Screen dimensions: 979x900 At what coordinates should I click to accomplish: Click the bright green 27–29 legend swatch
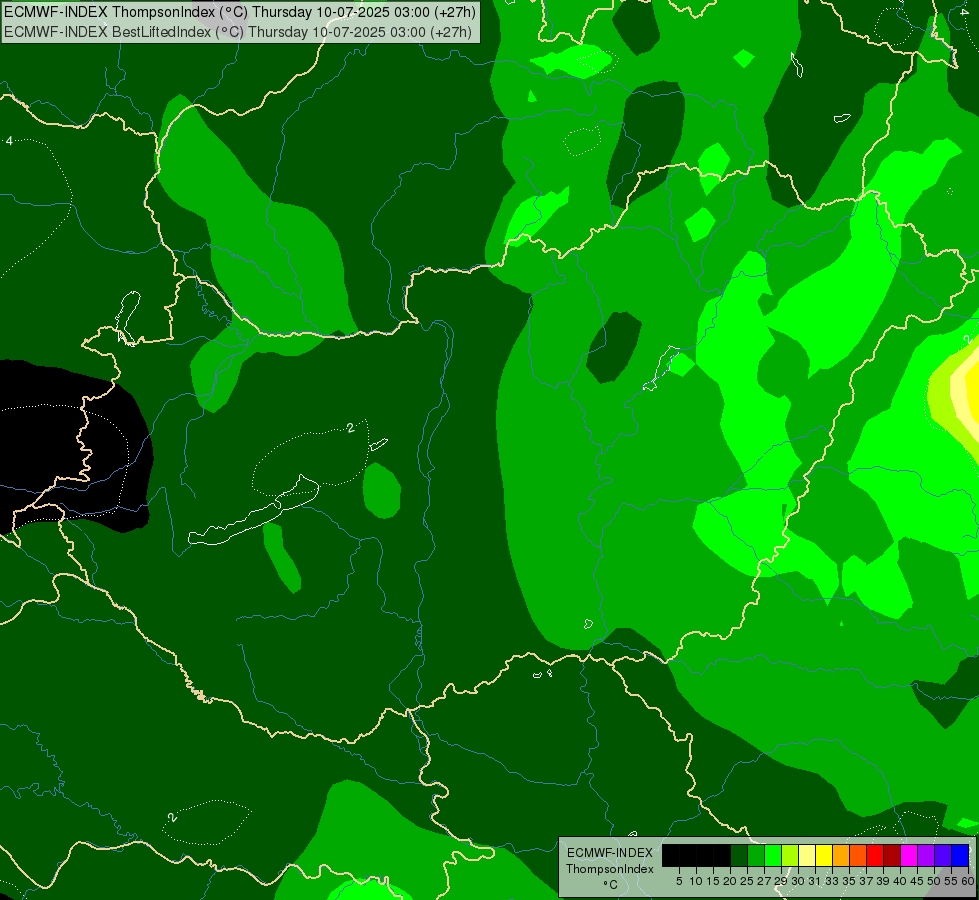773,855
